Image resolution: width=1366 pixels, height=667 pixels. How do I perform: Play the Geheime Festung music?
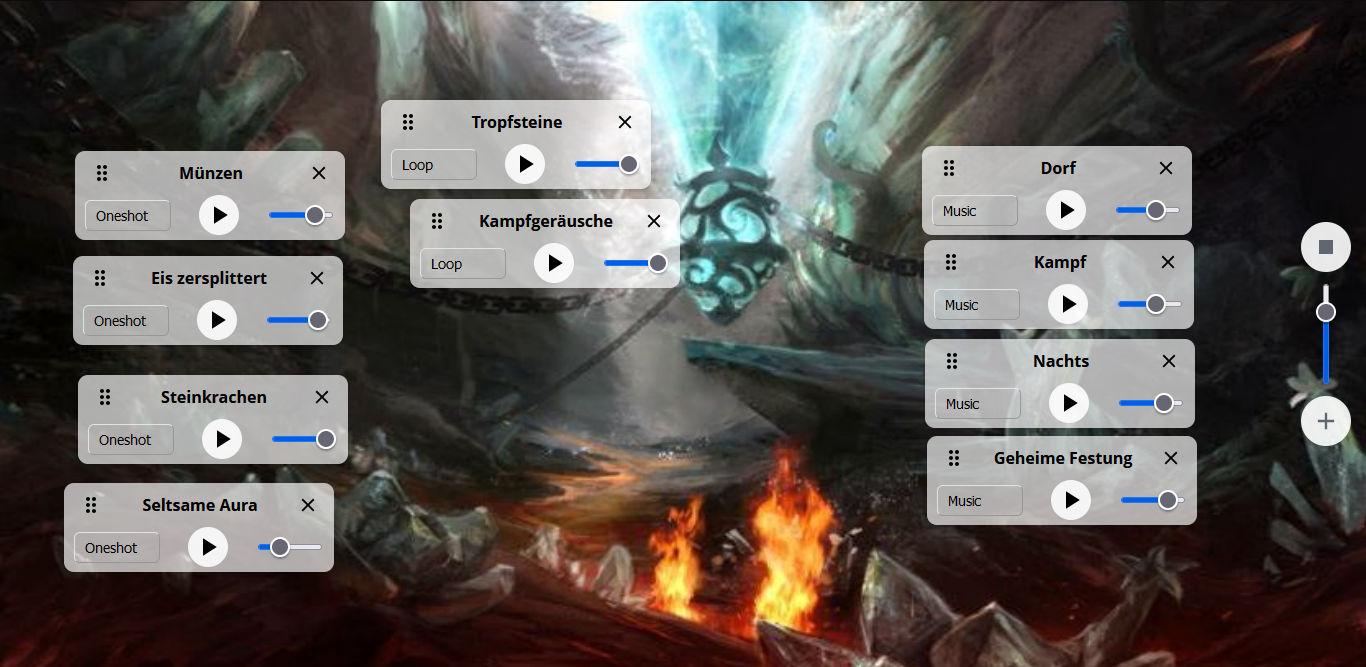pyautogui.click(x=1071, y=500)
